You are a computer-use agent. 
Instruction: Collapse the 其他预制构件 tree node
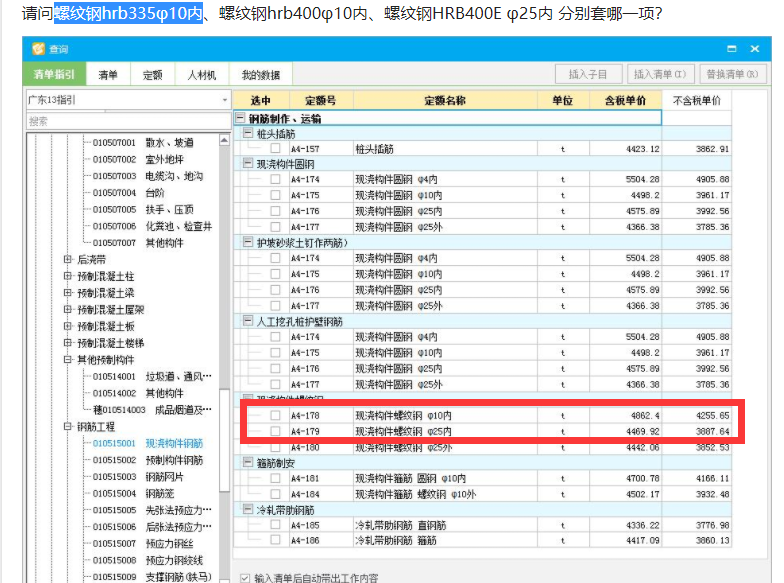68,360
